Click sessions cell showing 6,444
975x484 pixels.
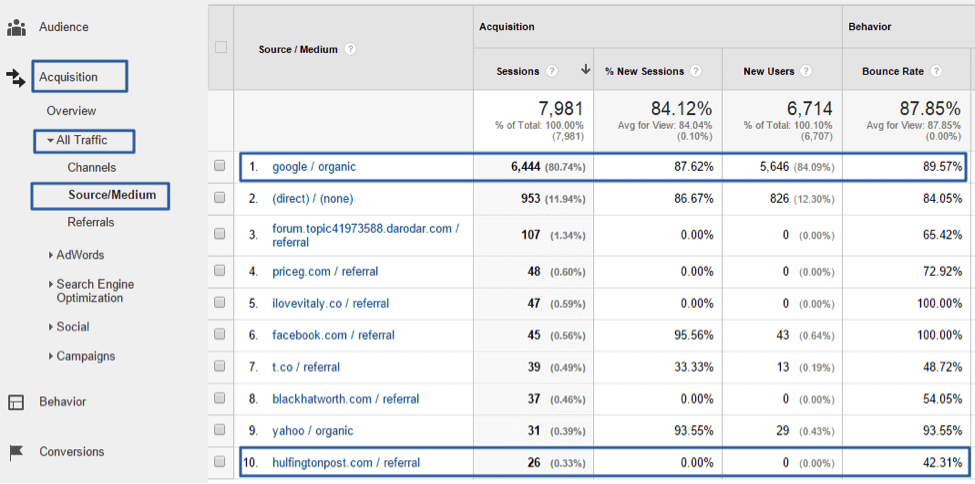tap(525, 167)
